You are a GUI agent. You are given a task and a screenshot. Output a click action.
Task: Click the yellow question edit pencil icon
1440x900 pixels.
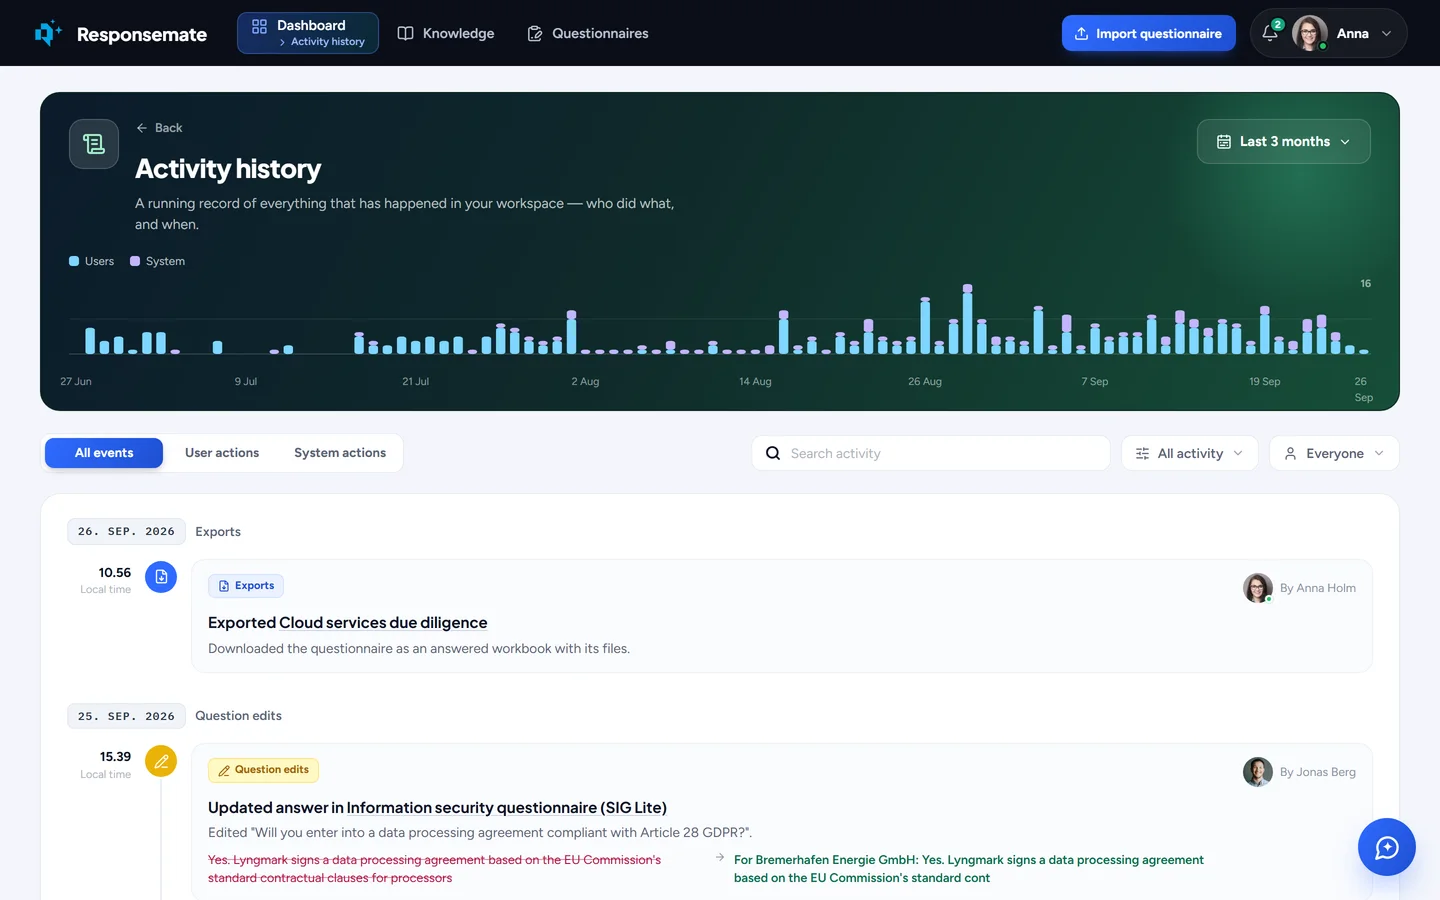[x=161, y=761]
